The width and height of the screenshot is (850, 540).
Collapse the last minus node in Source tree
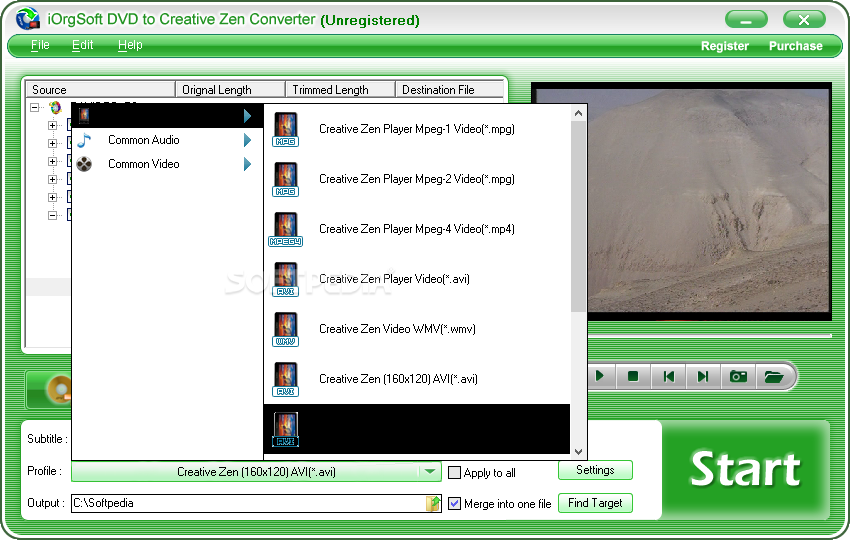click(52, 215)
